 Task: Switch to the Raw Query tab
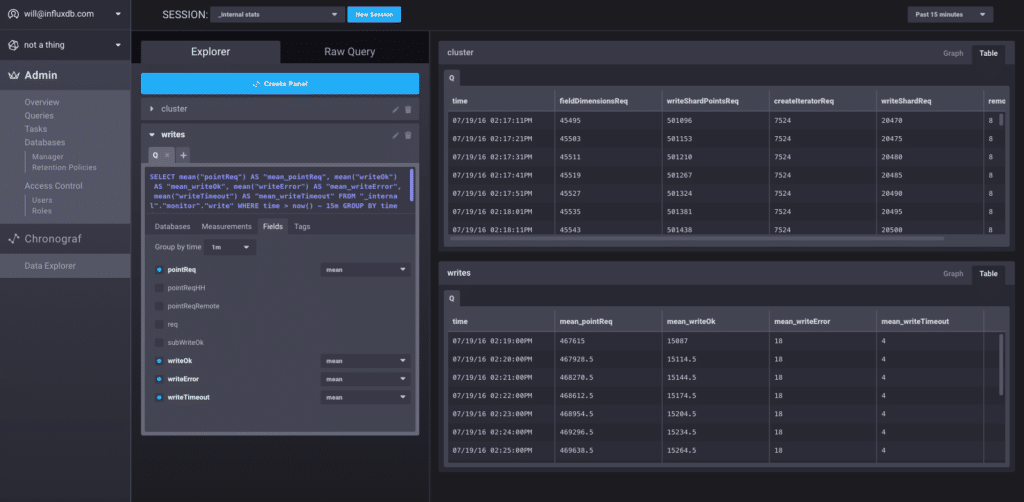pos(349,51)
